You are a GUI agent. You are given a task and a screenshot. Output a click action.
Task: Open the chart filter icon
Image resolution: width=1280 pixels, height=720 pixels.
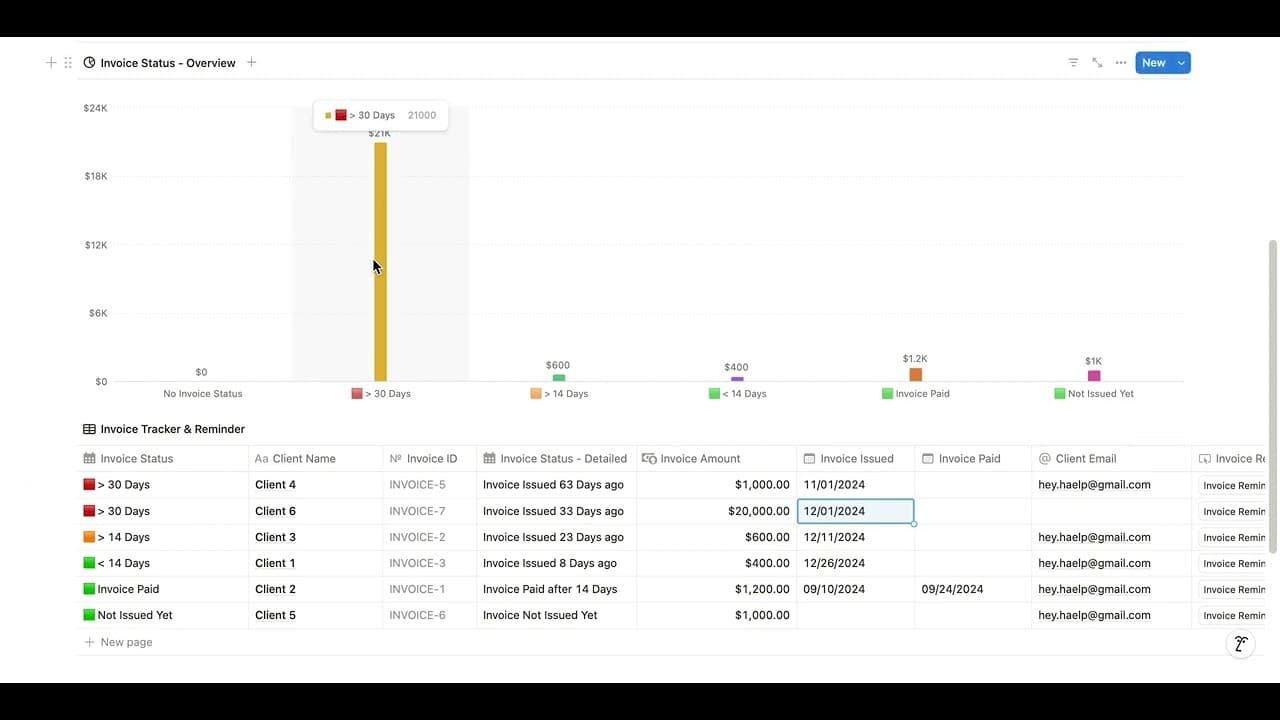click(x=1073, y=63)
